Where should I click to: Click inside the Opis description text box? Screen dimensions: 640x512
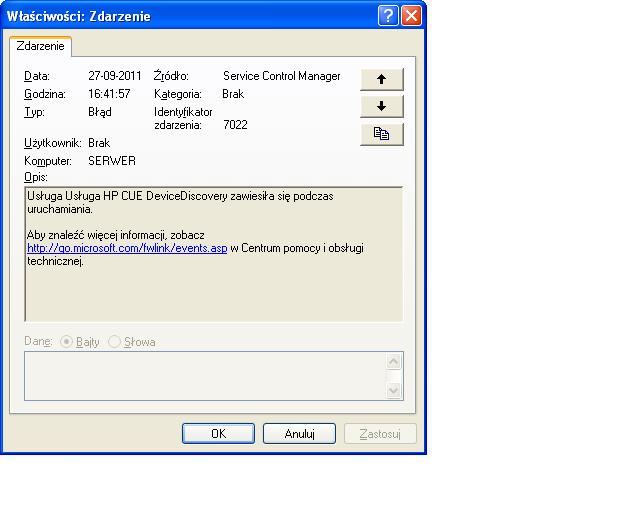pos(214,254)
